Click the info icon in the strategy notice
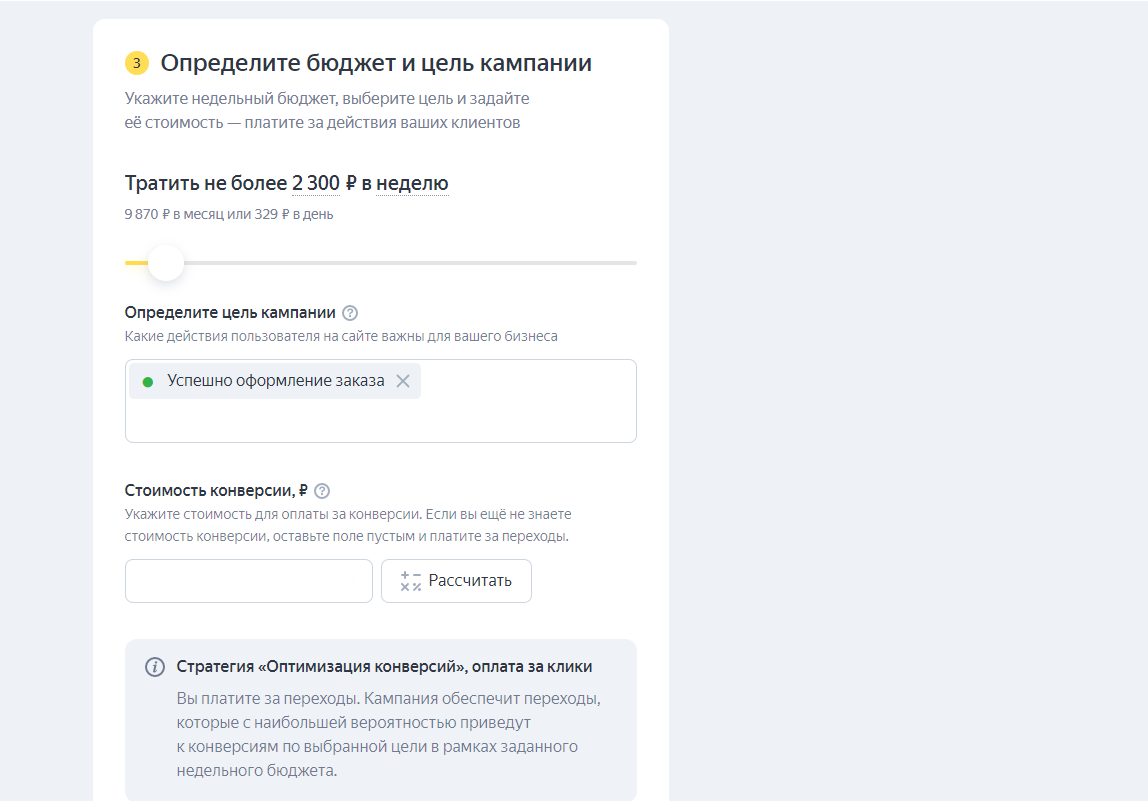This screenshot has height=801, width=1148. (x=155, y=667)
